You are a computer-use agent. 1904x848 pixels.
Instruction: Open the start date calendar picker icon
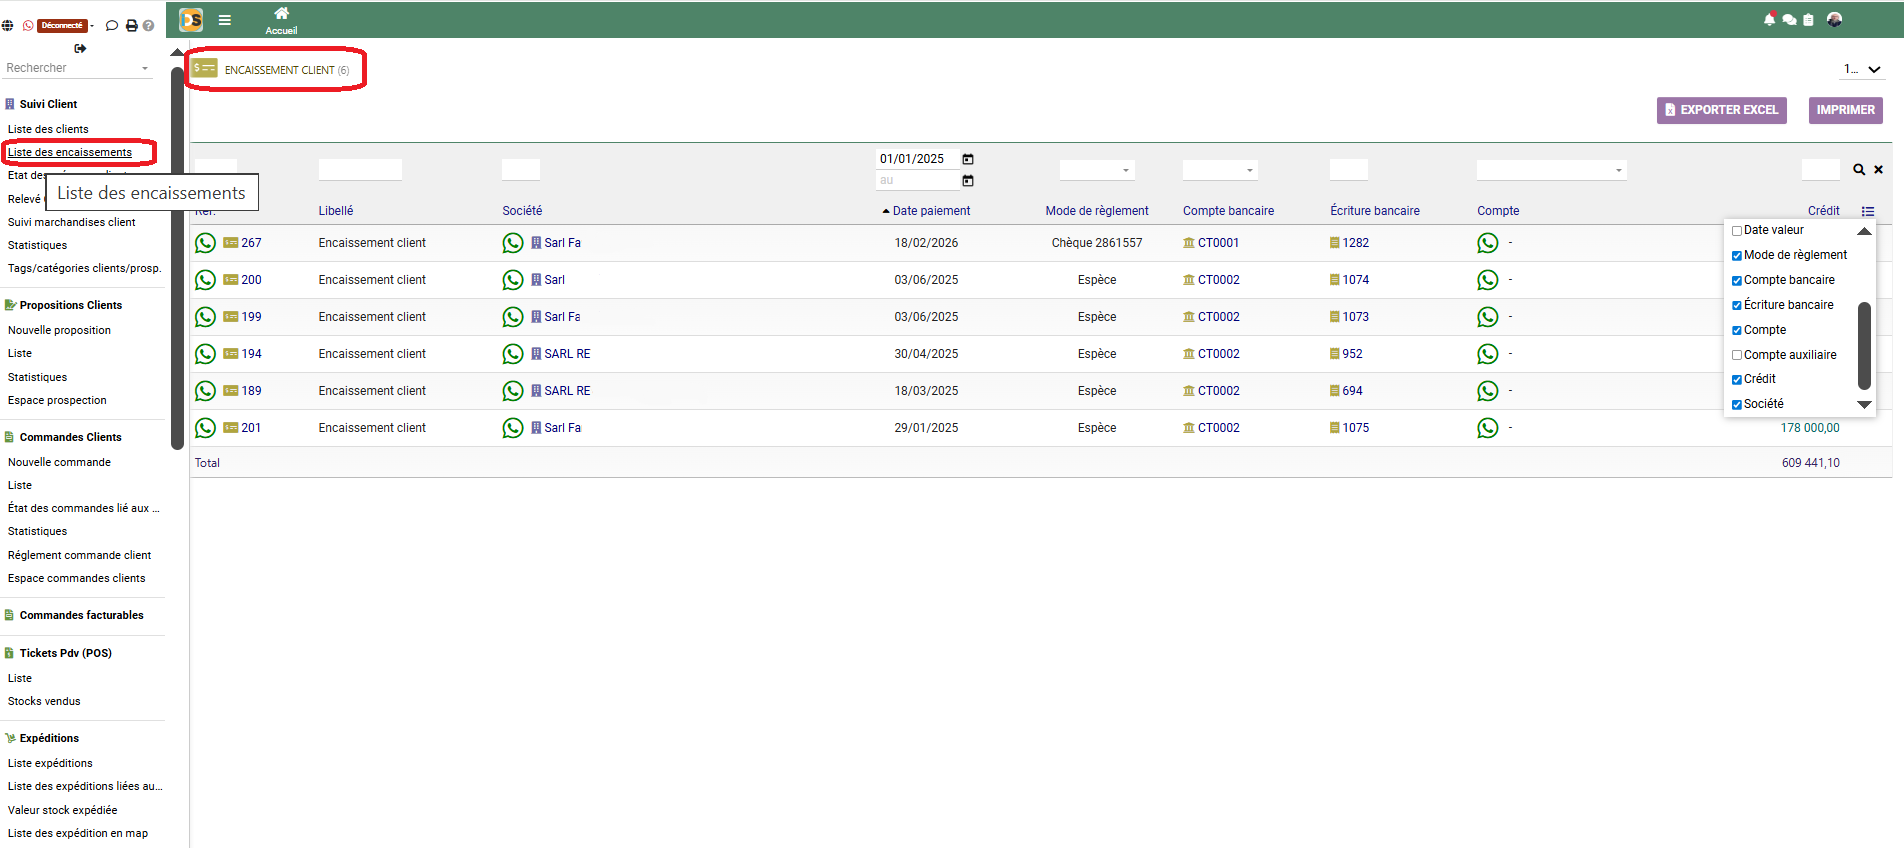point(967,159)
